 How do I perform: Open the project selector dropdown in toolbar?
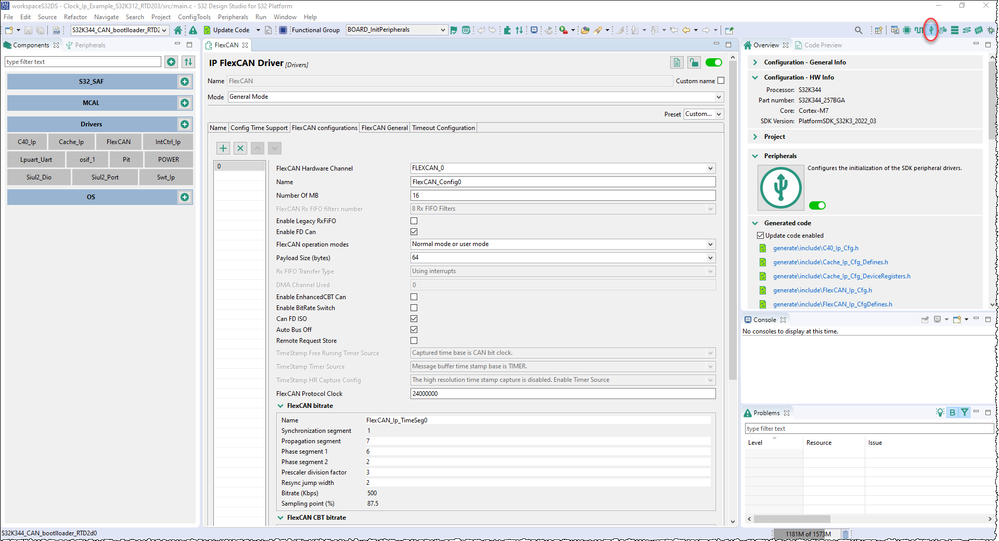pos(119,30)
